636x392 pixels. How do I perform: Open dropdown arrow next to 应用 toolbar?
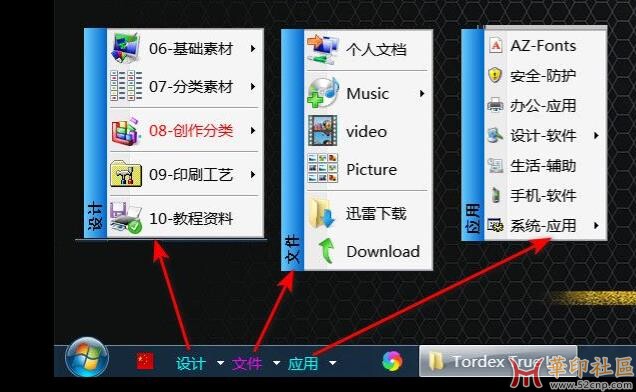tap(332, 362)
